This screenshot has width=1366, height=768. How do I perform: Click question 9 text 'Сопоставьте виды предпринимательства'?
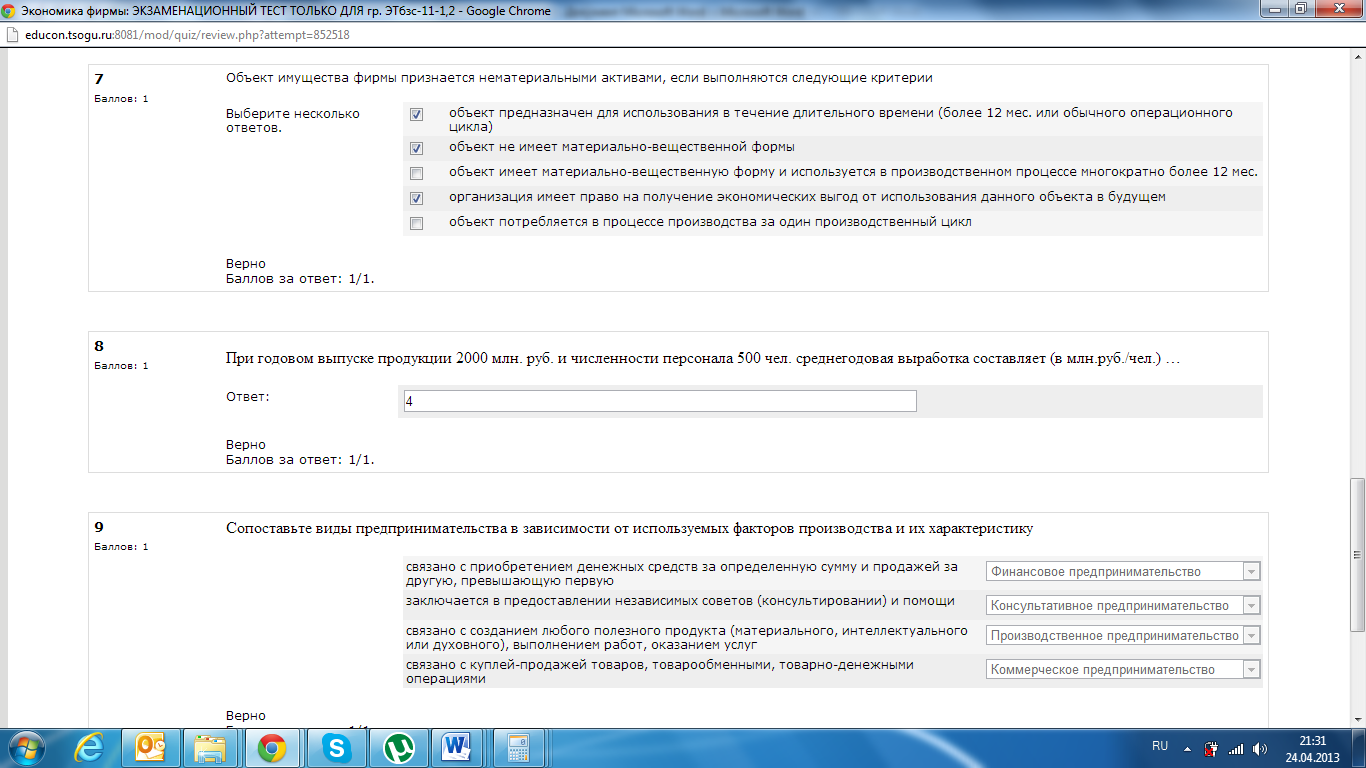pyautogui.click(x=629, y=528)
